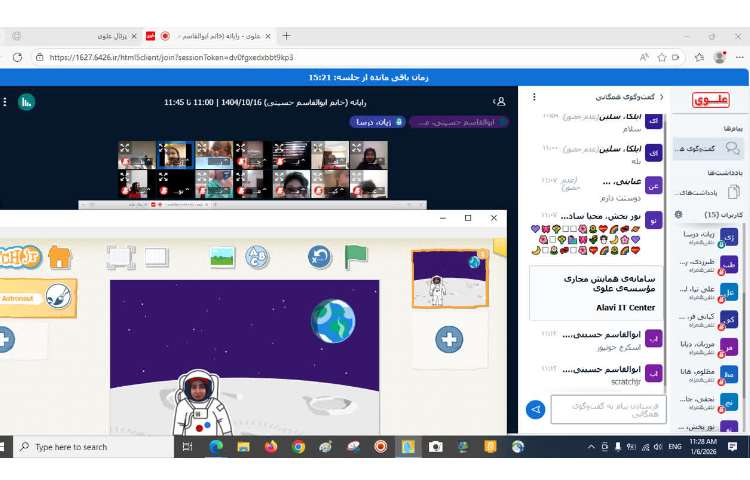The height and width of the screenshot is (480, 750).
Task: Click the ScratchJr reset characters icon
Action: 319,257
